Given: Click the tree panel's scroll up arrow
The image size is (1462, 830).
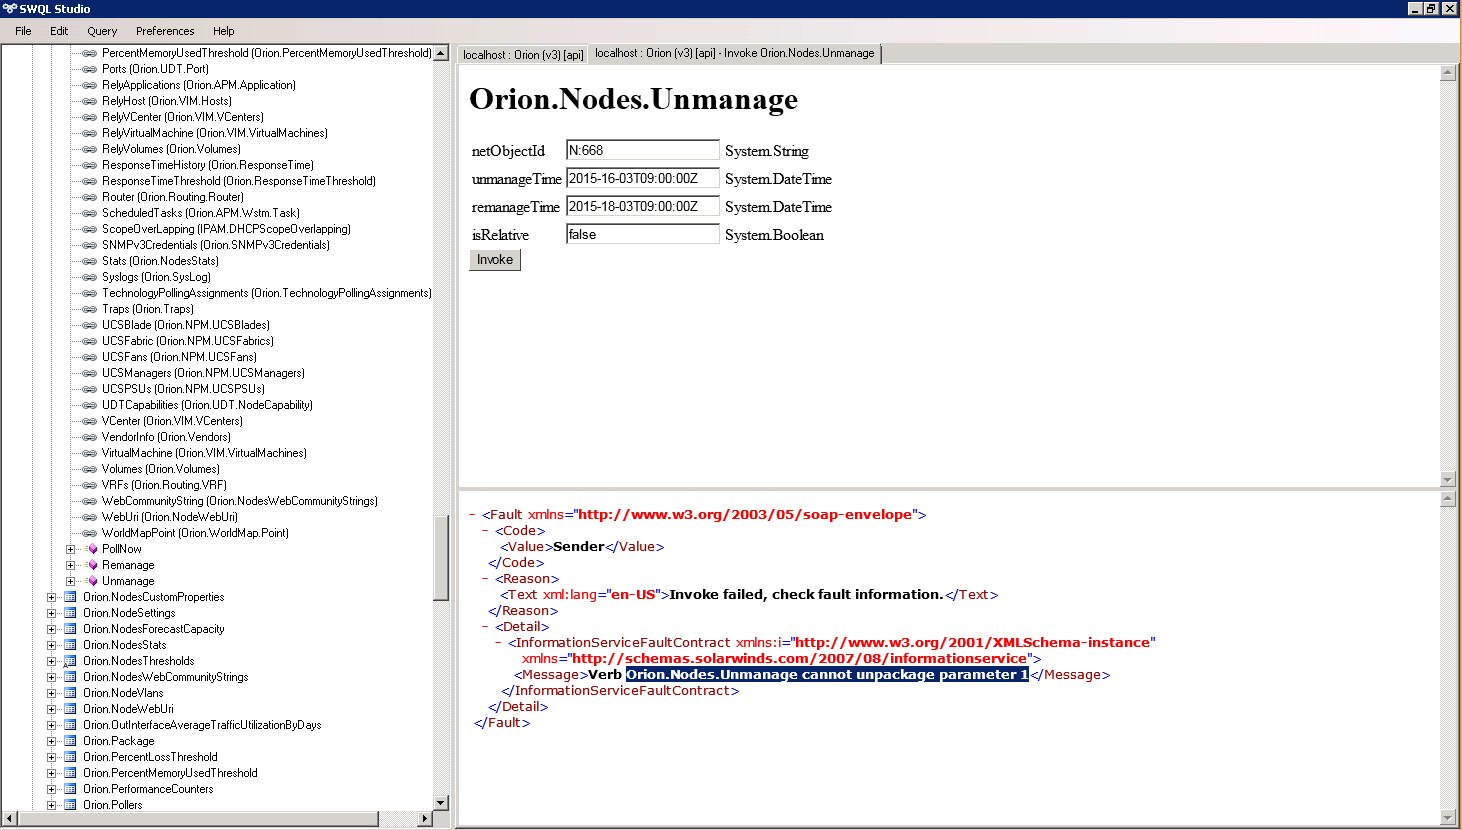Looking at the screenshot, I should pyautogui.click(x=441, y=53).
